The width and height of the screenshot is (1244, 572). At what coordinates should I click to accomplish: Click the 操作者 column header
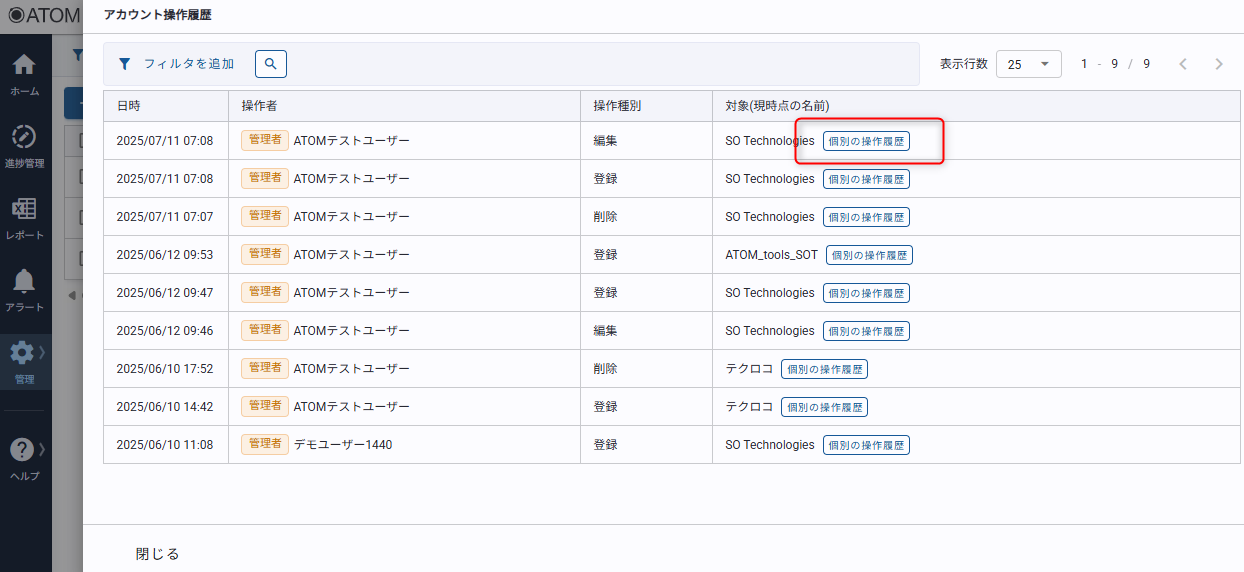click(x=259, y=106)
